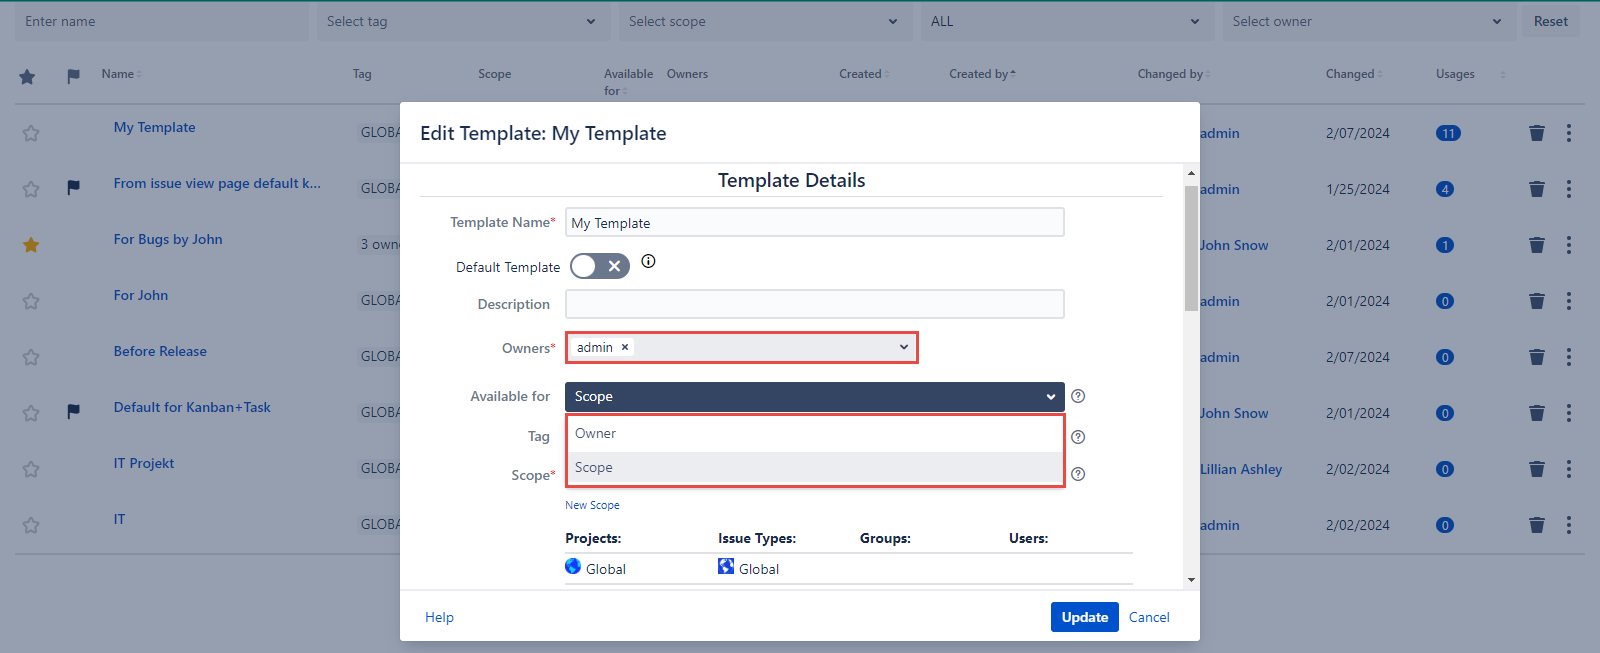Image resolution: width=1600 pixels, height=653 pixels.
Task: Click the info icon beside Default Template toggle
Action: 648,262
